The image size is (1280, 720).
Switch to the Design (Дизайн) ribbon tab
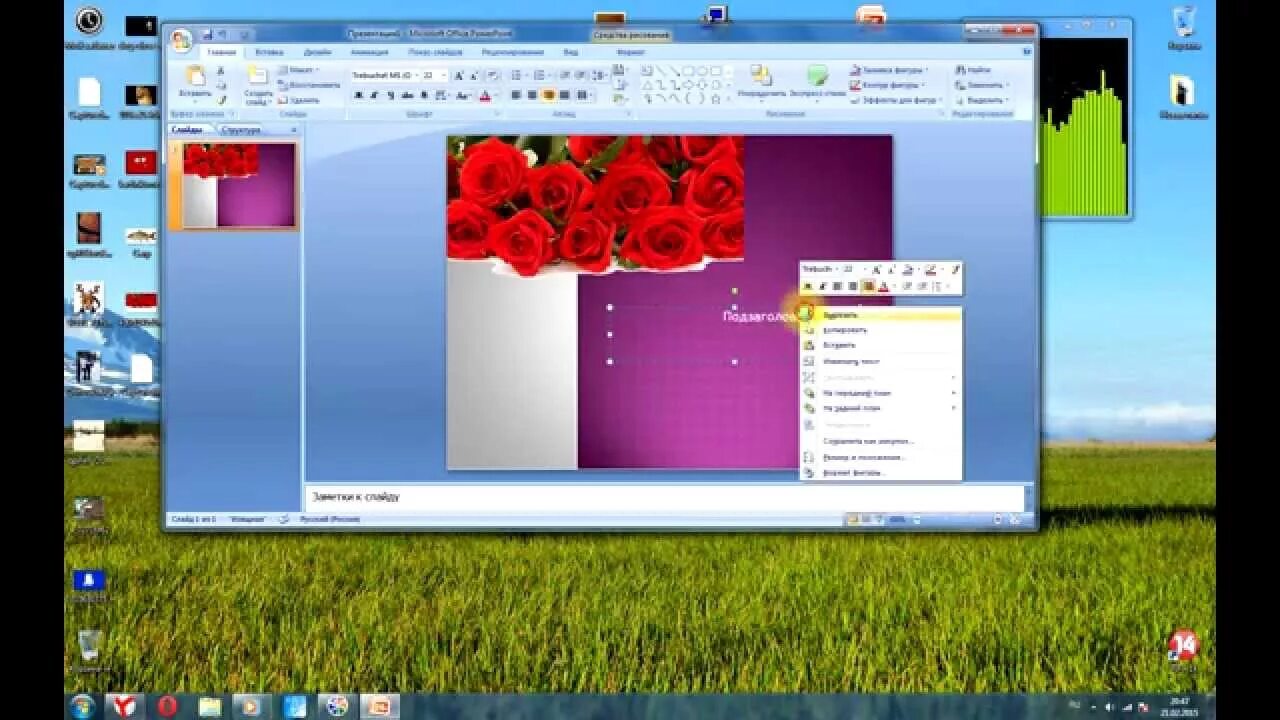318,52
